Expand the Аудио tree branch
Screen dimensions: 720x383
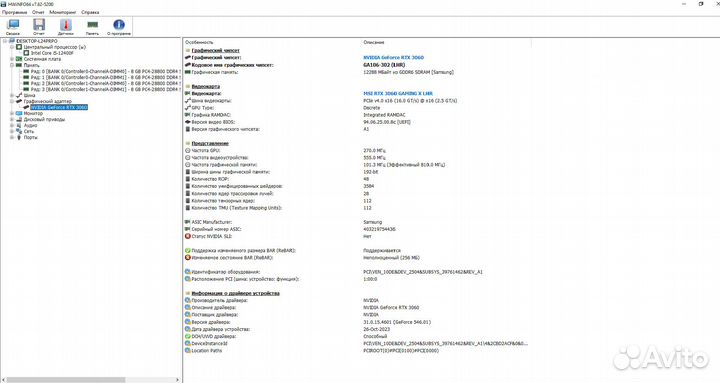click(12, 125)
